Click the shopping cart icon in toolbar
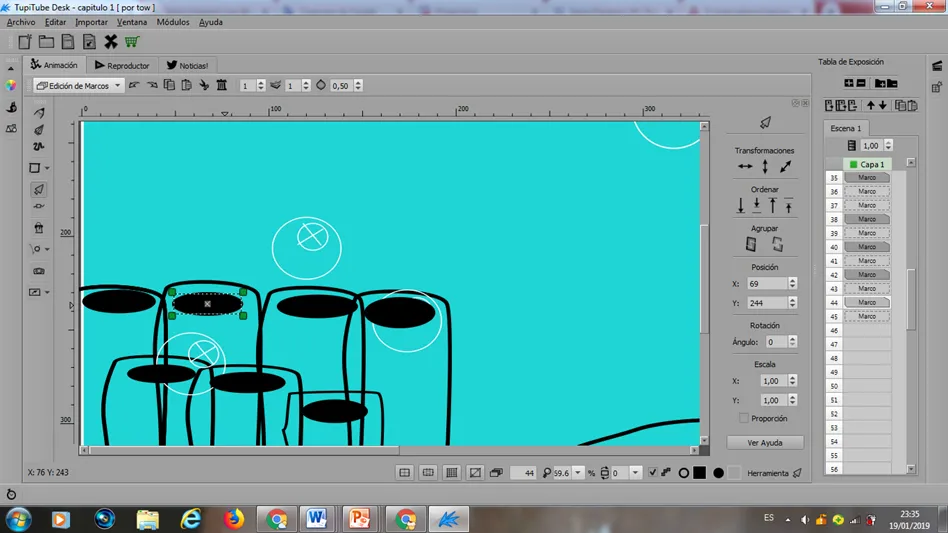The height and width of the screenshot is (533, 948). pyautogui.click(x=132, y=42)
